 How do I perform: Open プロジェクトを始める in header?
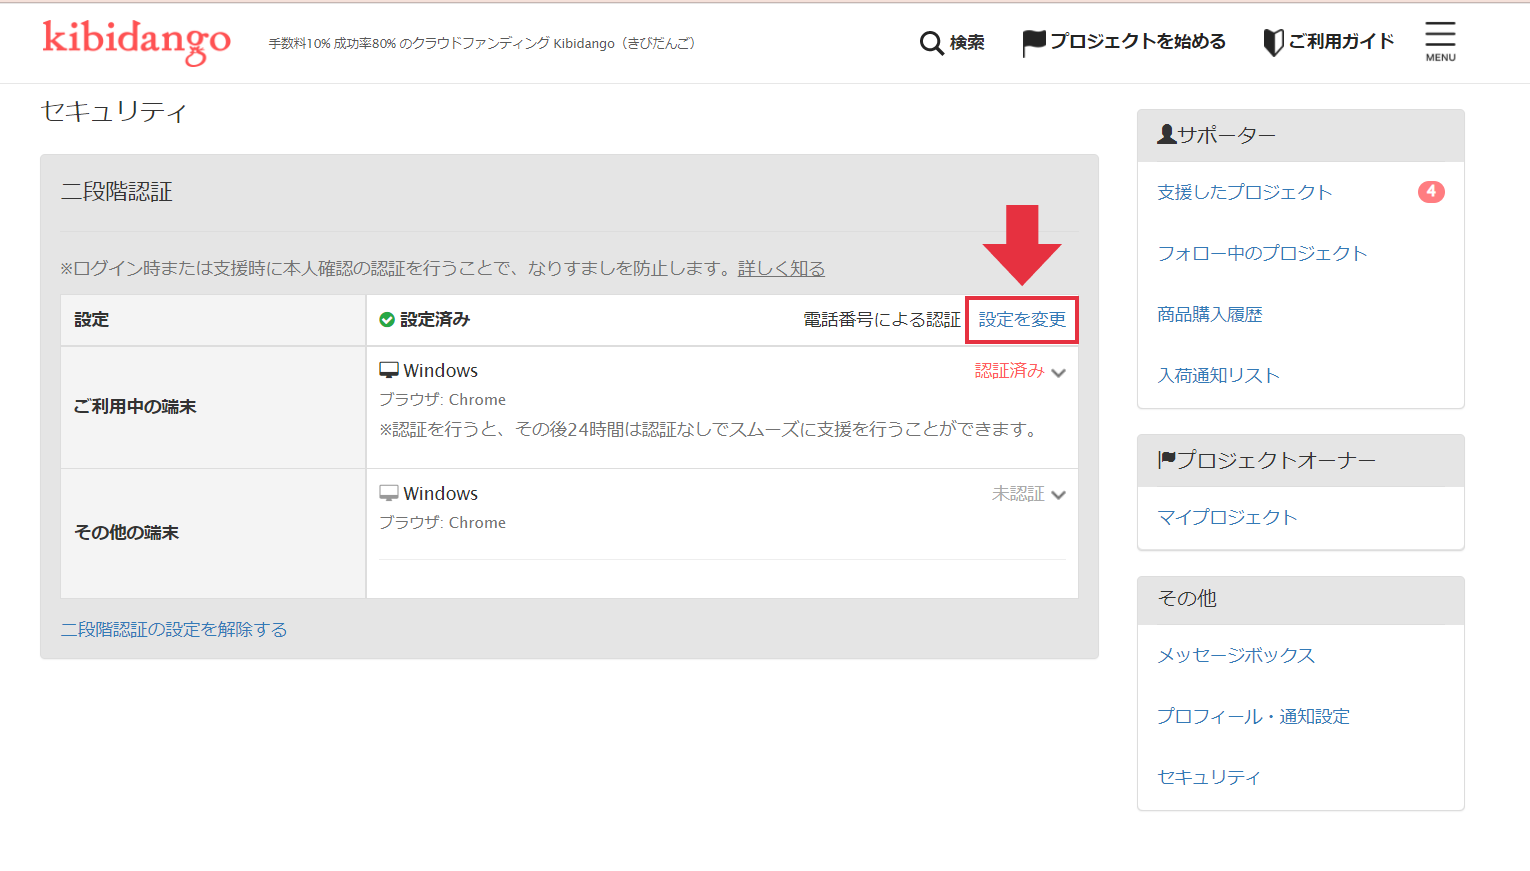click(x=1138, y=41)
